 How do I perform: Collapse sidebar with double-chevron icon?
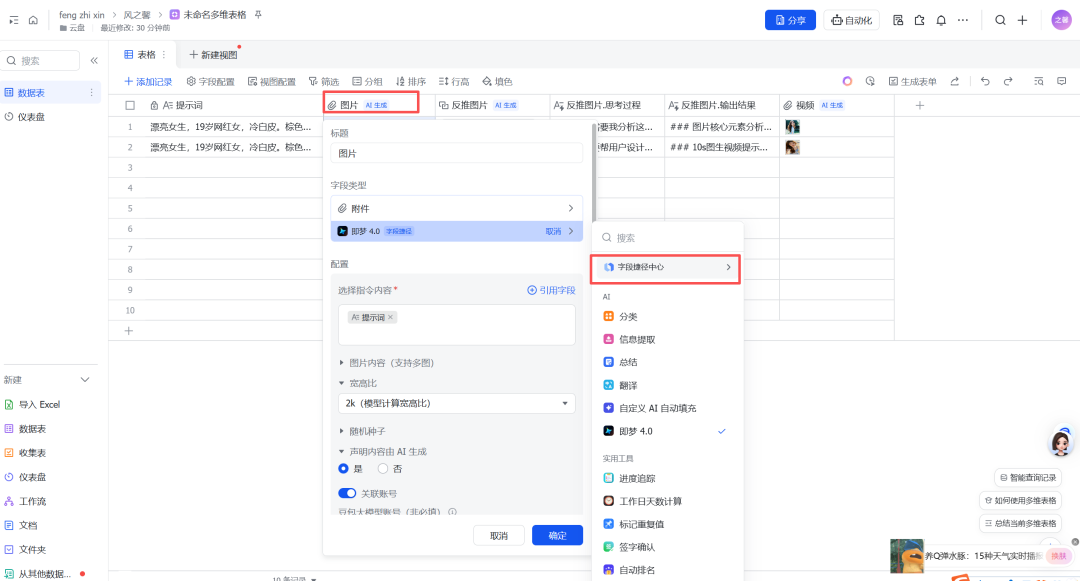pyautogui.click(x=94, y=61)
